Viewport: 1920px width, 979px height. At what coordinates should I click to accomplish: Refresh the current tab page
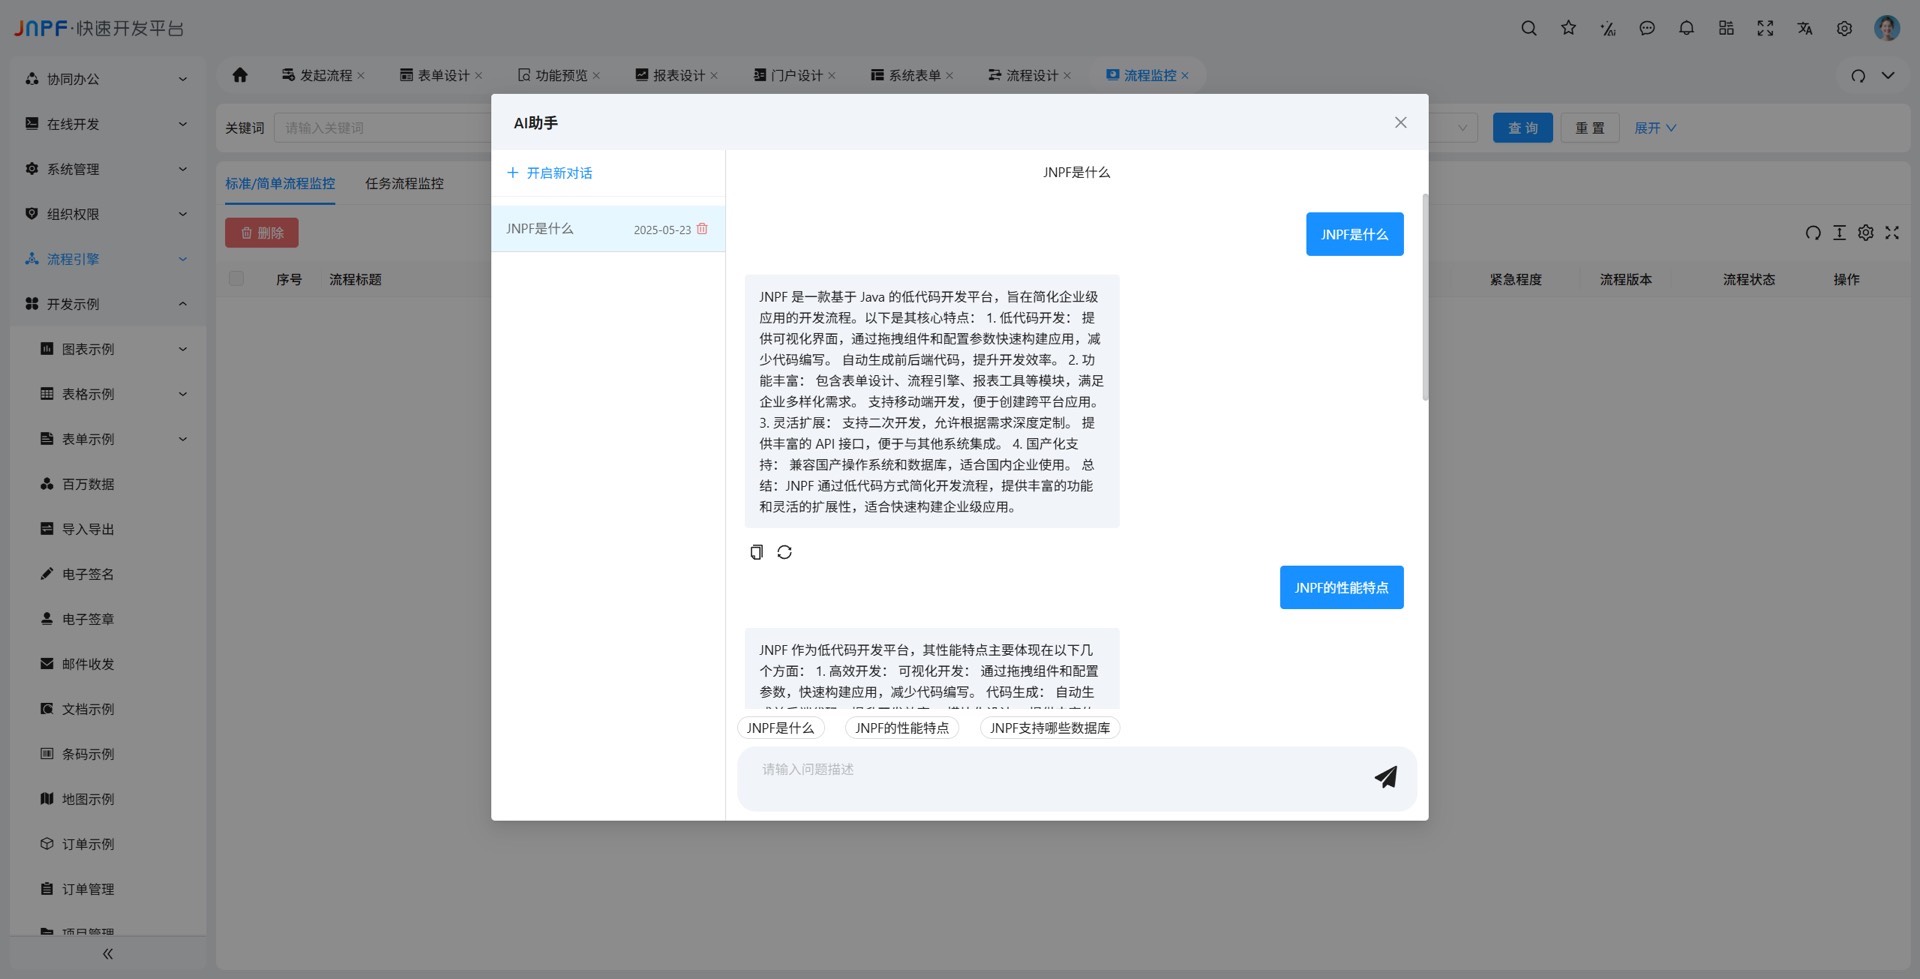point(1858,75)
